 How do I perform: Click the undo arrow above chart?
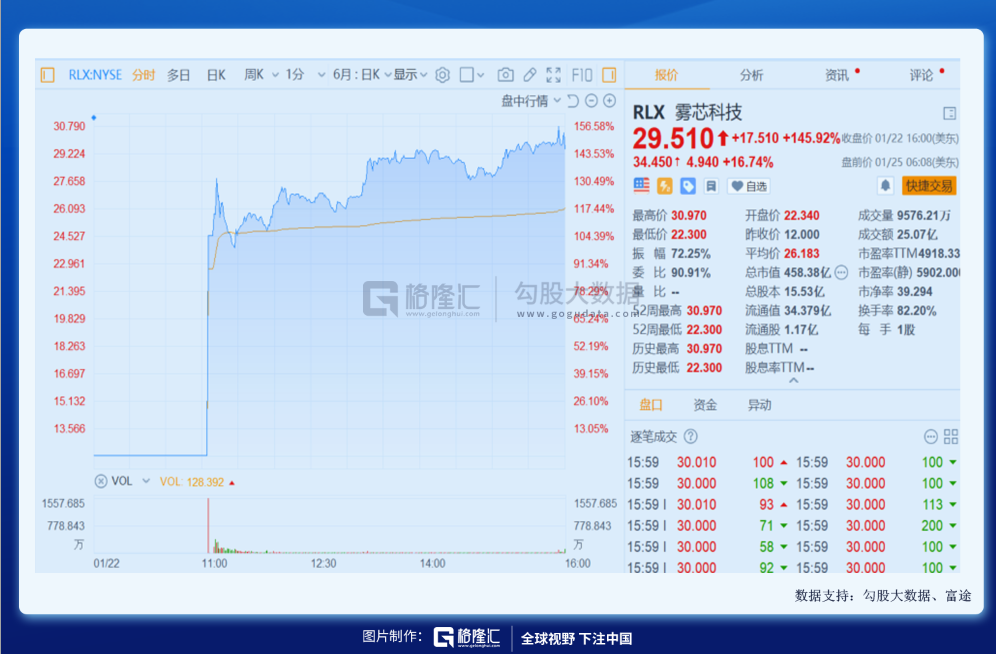pos(573,101)
